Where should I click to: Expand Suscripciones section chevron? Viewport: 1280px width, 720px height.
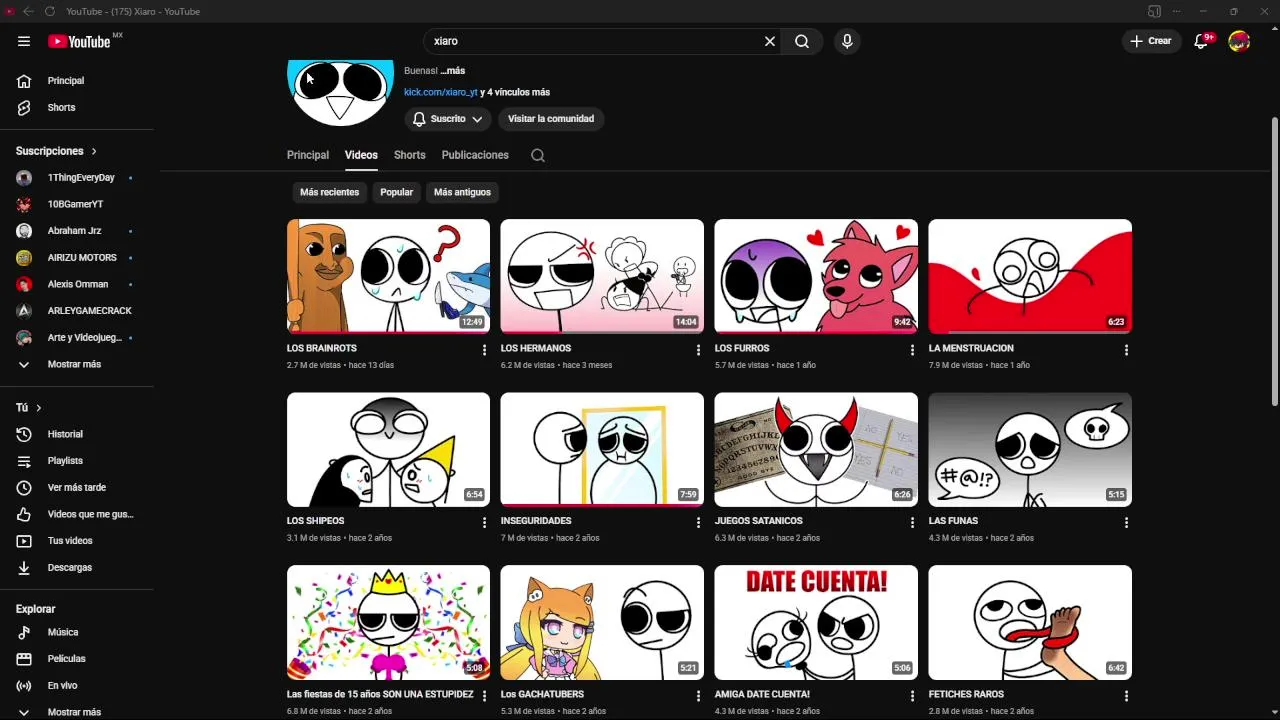94,151
